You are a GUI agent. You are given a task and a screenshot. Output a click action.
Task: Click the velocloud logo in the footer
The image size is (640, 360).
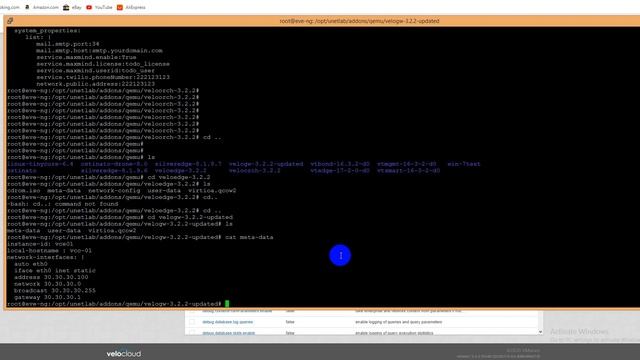124,353
